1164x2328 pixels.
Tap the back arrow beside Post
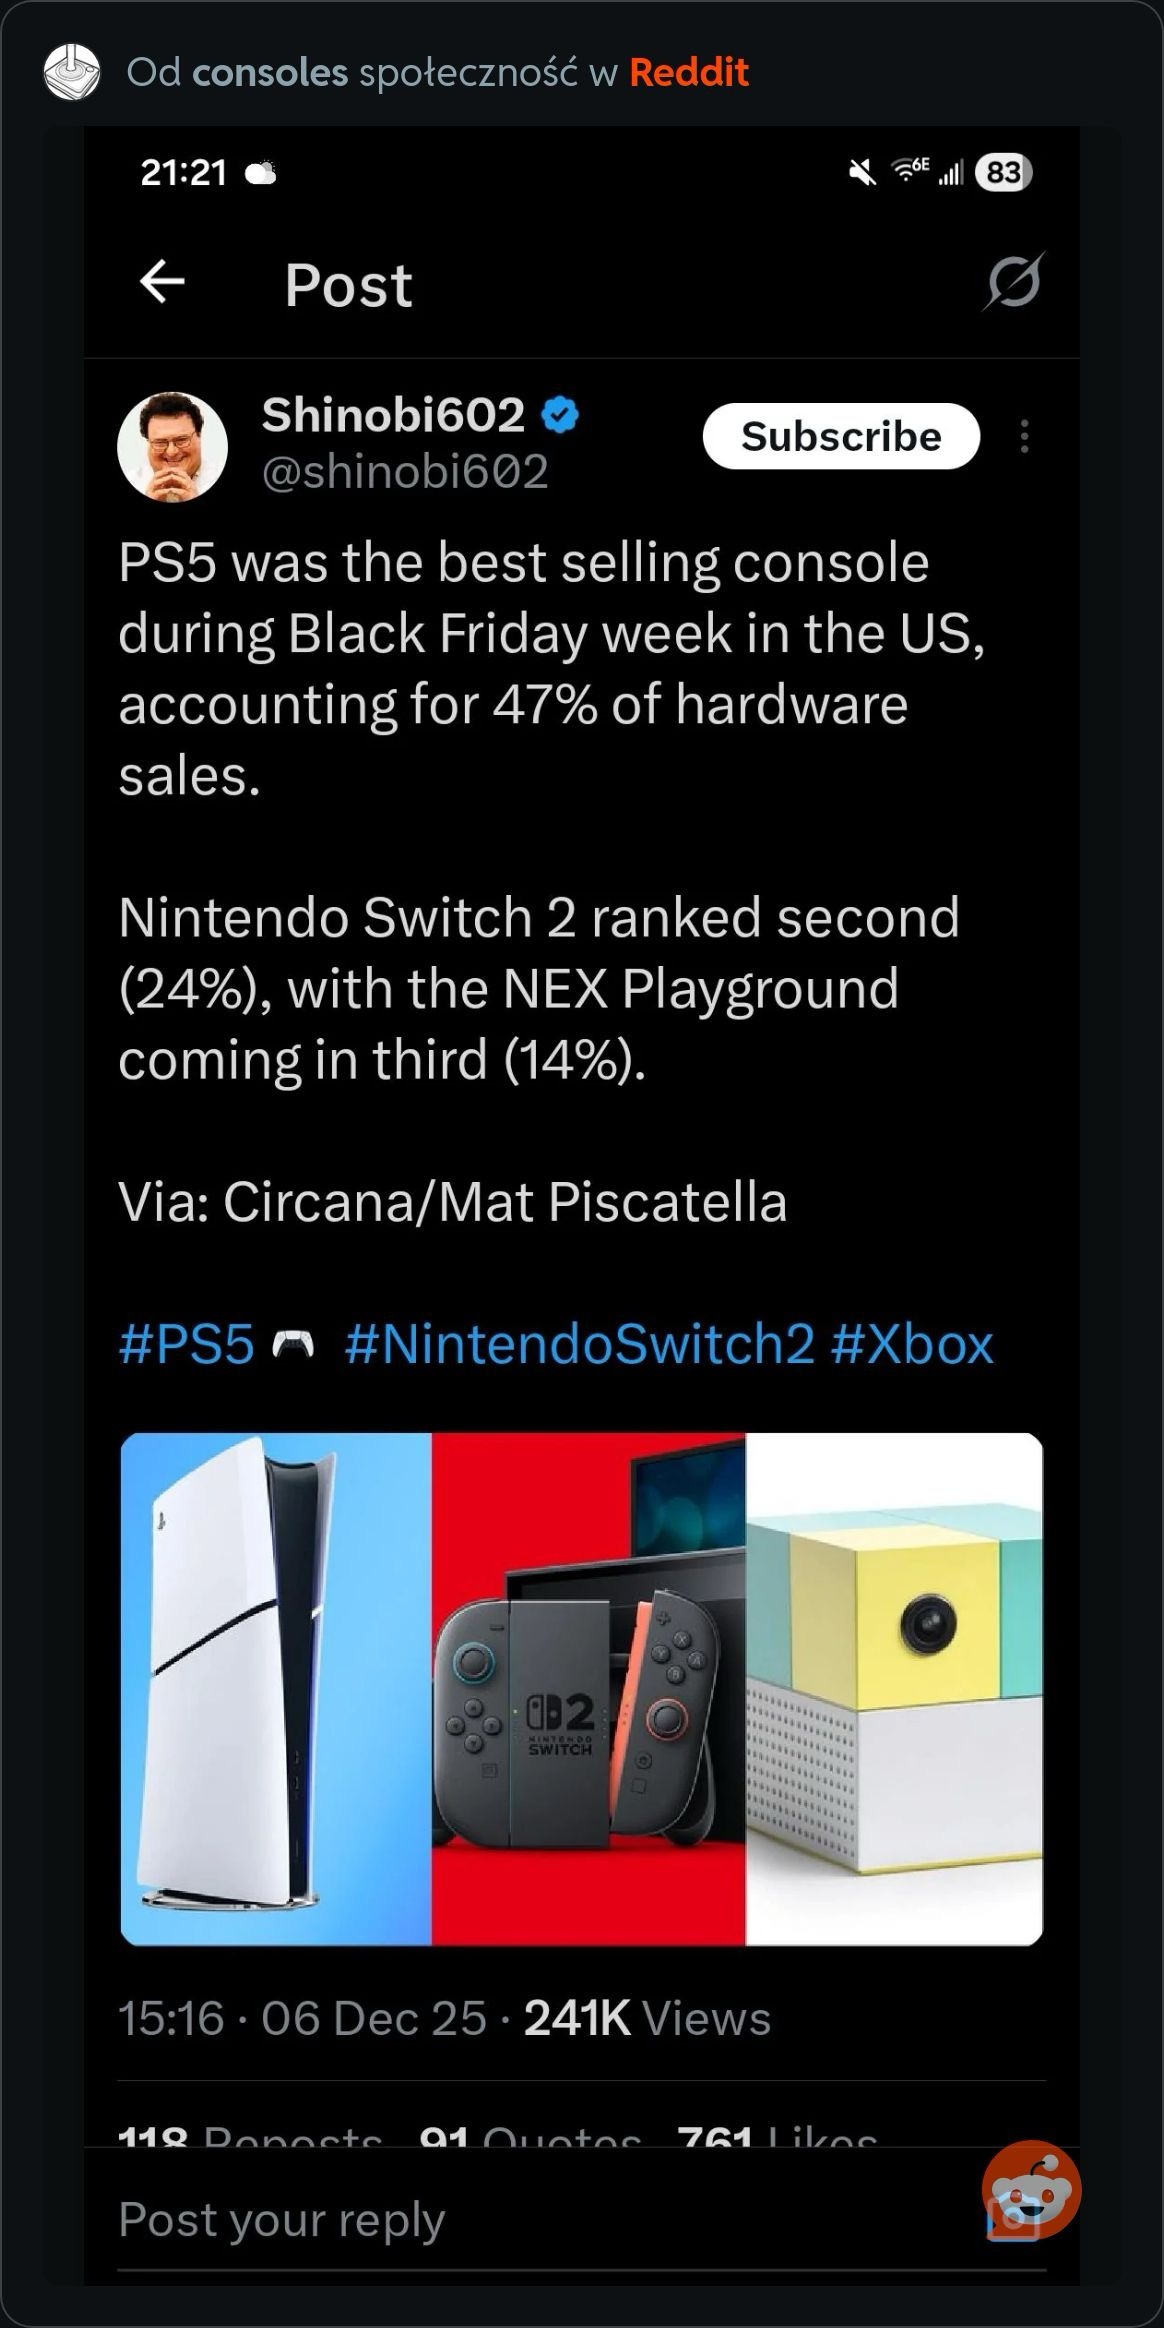[x=162, y=282]
